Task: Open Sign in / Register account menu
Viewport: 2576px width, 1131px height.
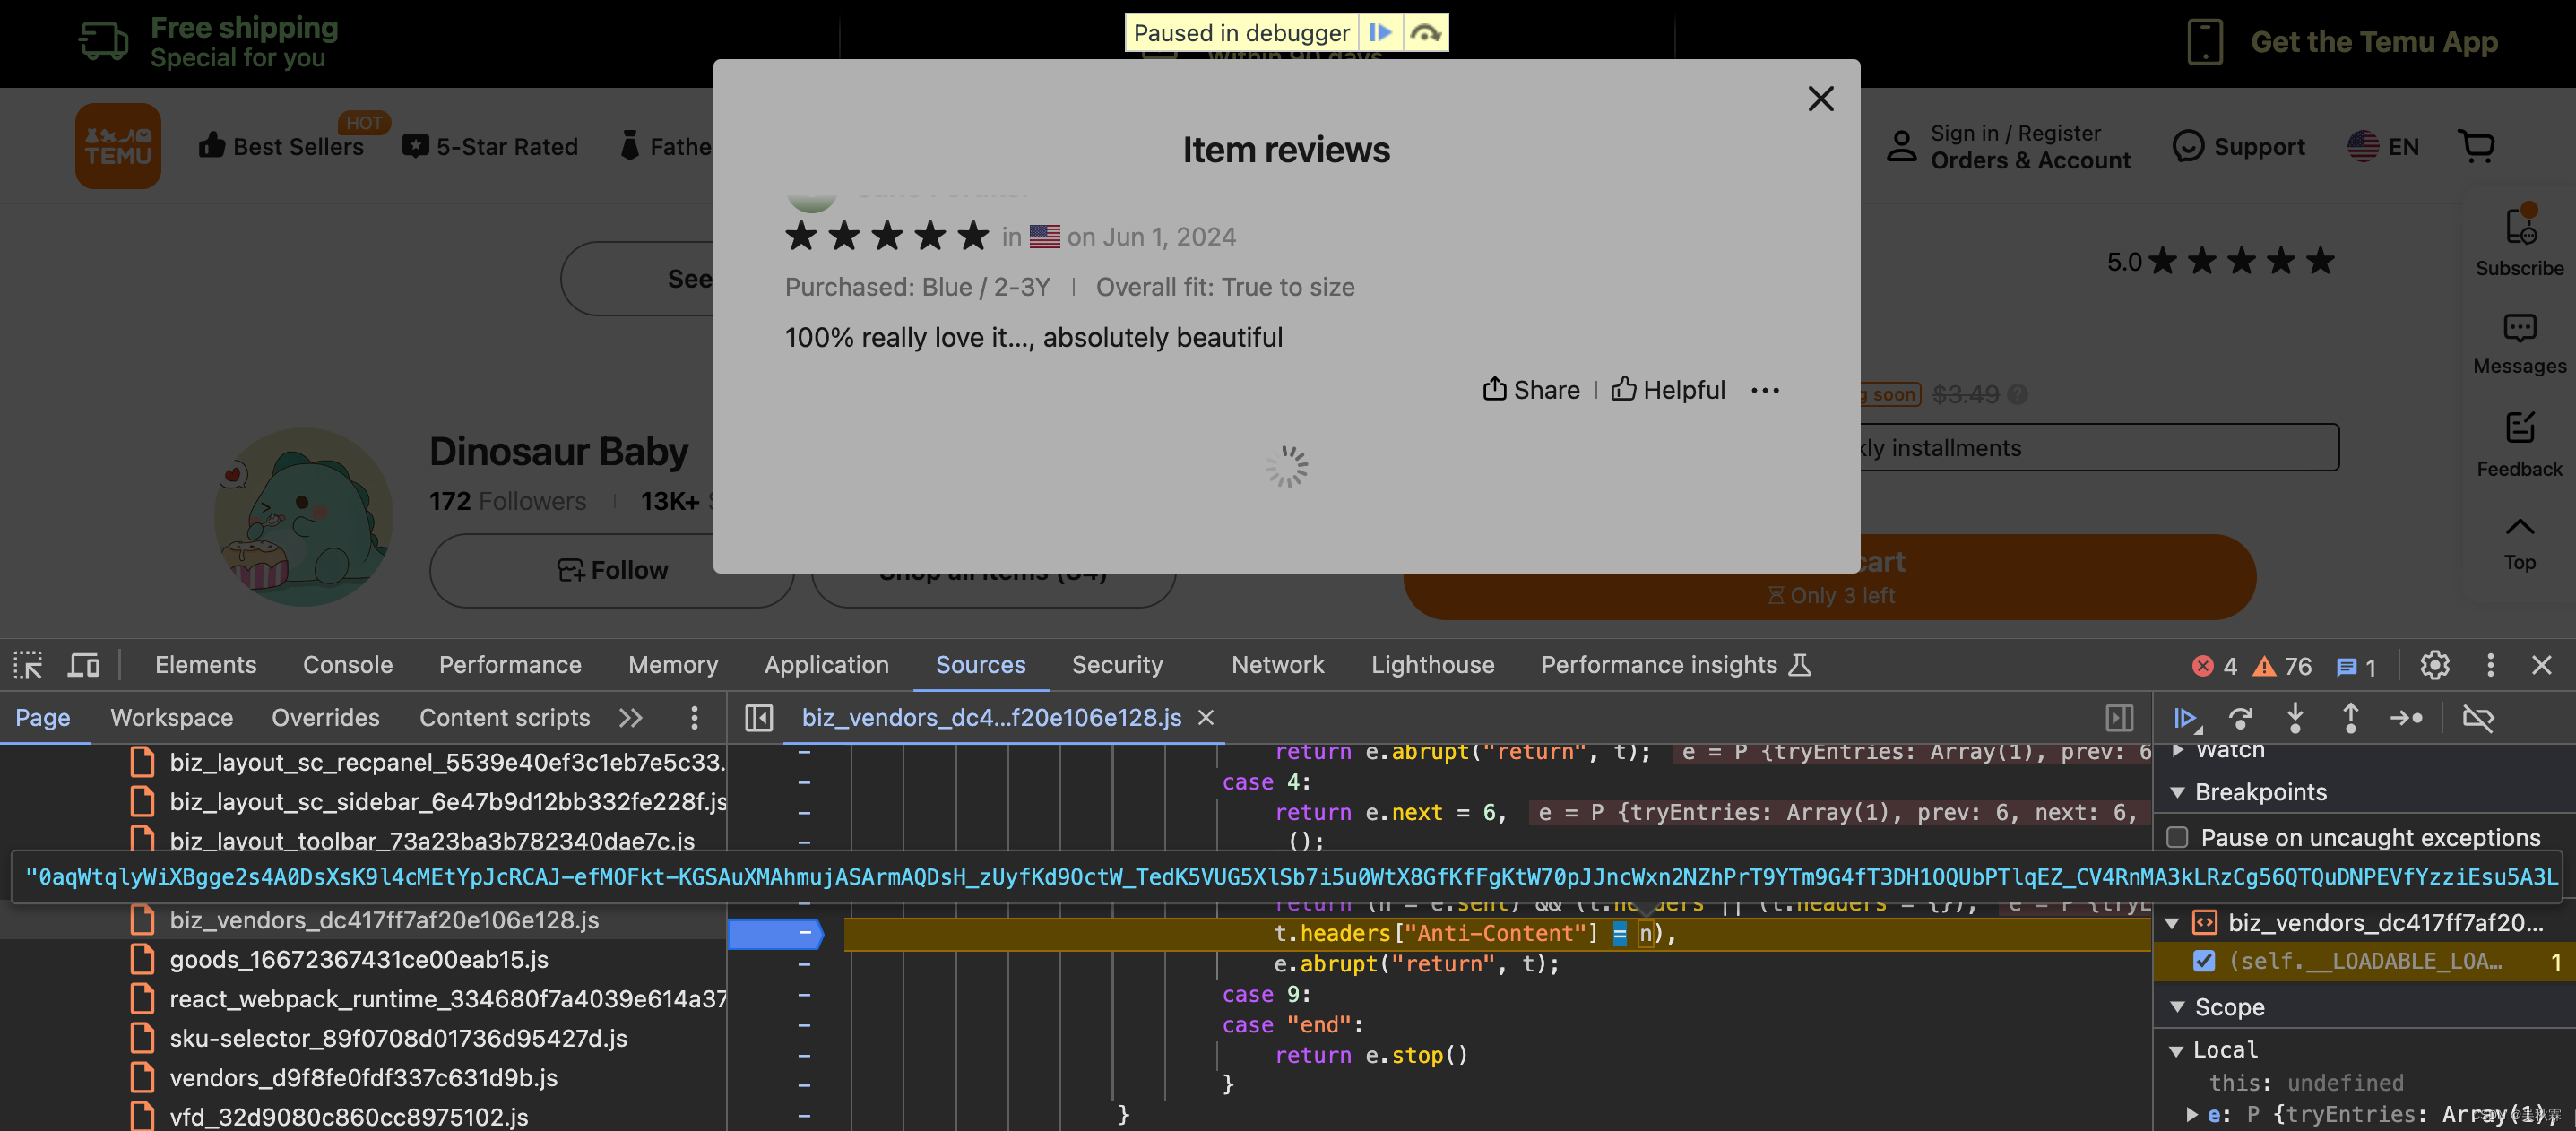Action: (2008, 146)
